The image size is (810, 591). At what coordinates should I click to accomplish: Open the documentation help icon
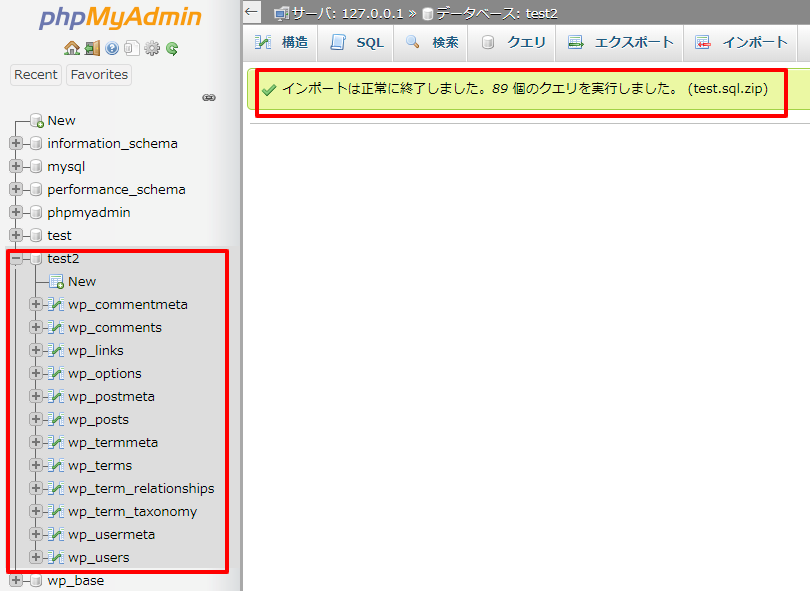point(112,48)
